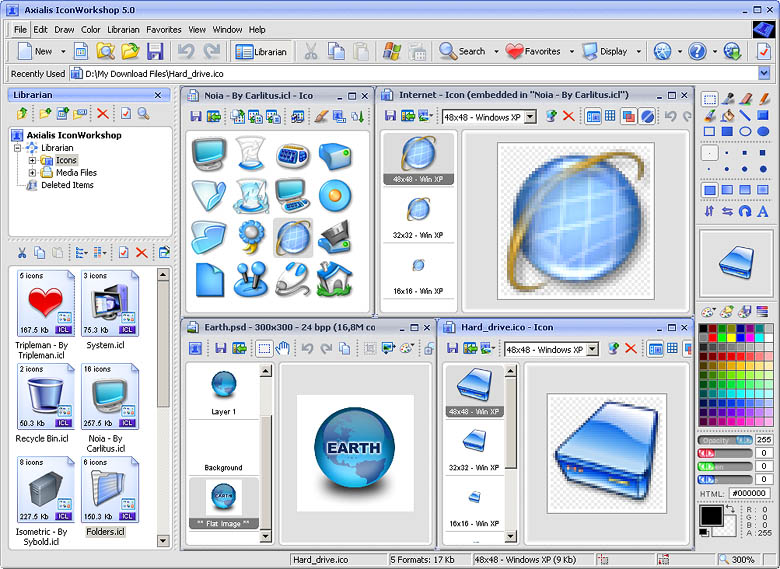Viewport: 780px width, 569px height.
Task: Toggle grid display in Hard_drive.ico window
Action: pyautogui.click(x=672, y=349)
